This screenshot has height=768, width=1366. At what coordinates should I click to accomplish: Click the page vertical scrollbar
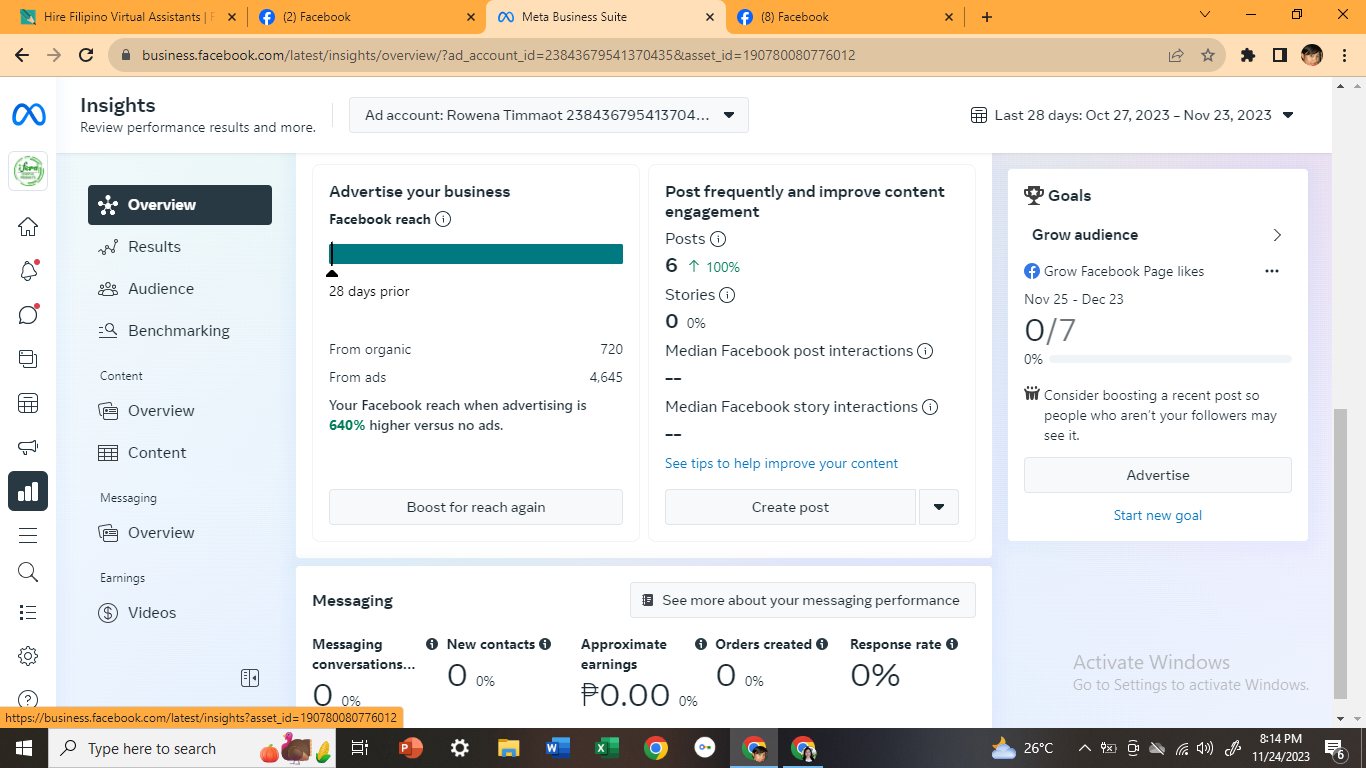click(1341, 554)
